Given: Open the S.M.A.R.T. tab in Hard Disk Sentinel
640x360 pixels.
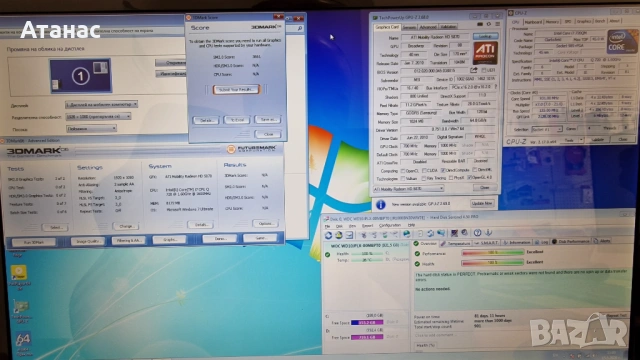Looking at the screenshot, I should [x=487, y=243].
